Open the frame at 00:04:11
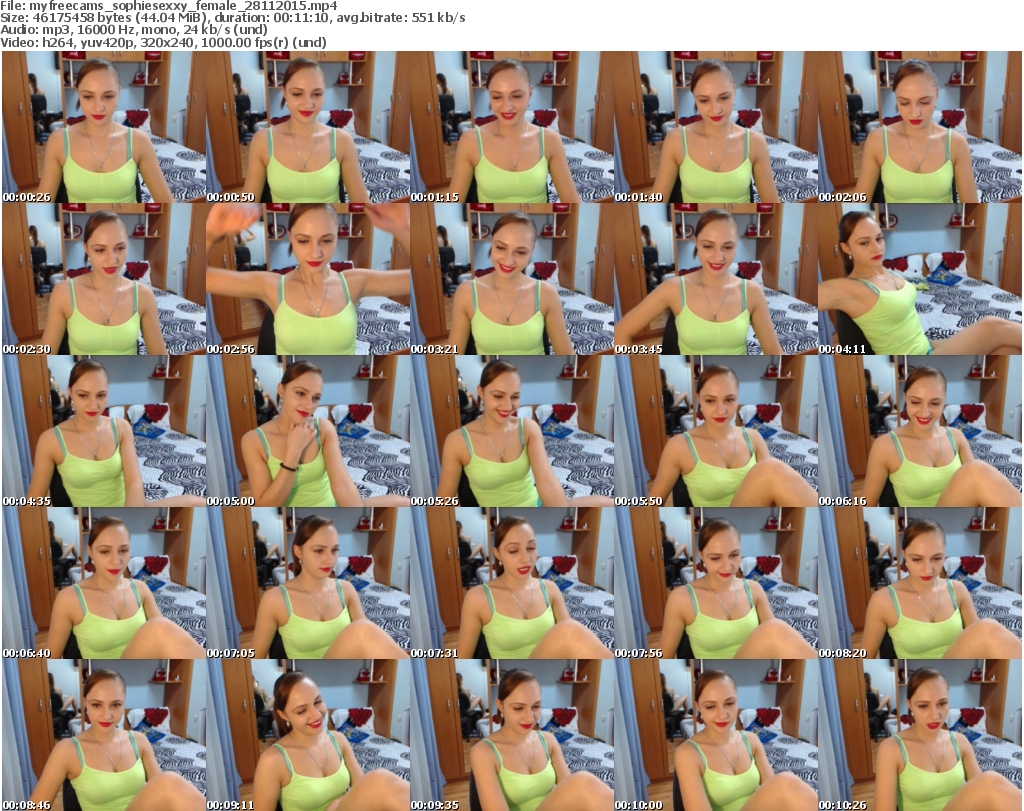The image size is (1024, 811). [x=920, y=279]
